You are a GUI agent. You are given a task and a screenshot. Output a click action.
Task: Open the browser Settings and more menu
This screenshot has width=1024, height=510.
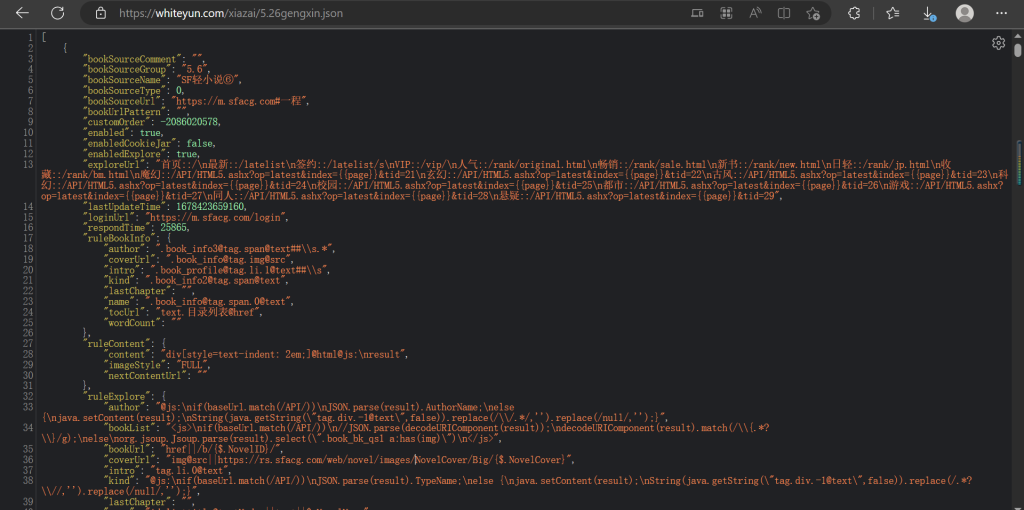(x=1001, y=13)
